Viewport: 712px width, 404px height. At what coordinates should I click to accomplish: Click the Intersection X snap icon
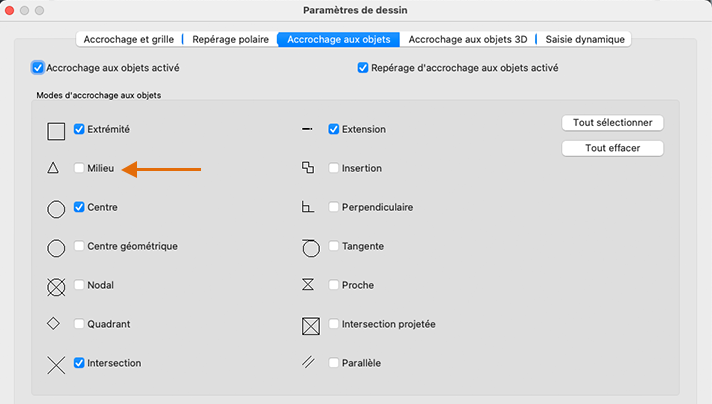click(56, 364)
